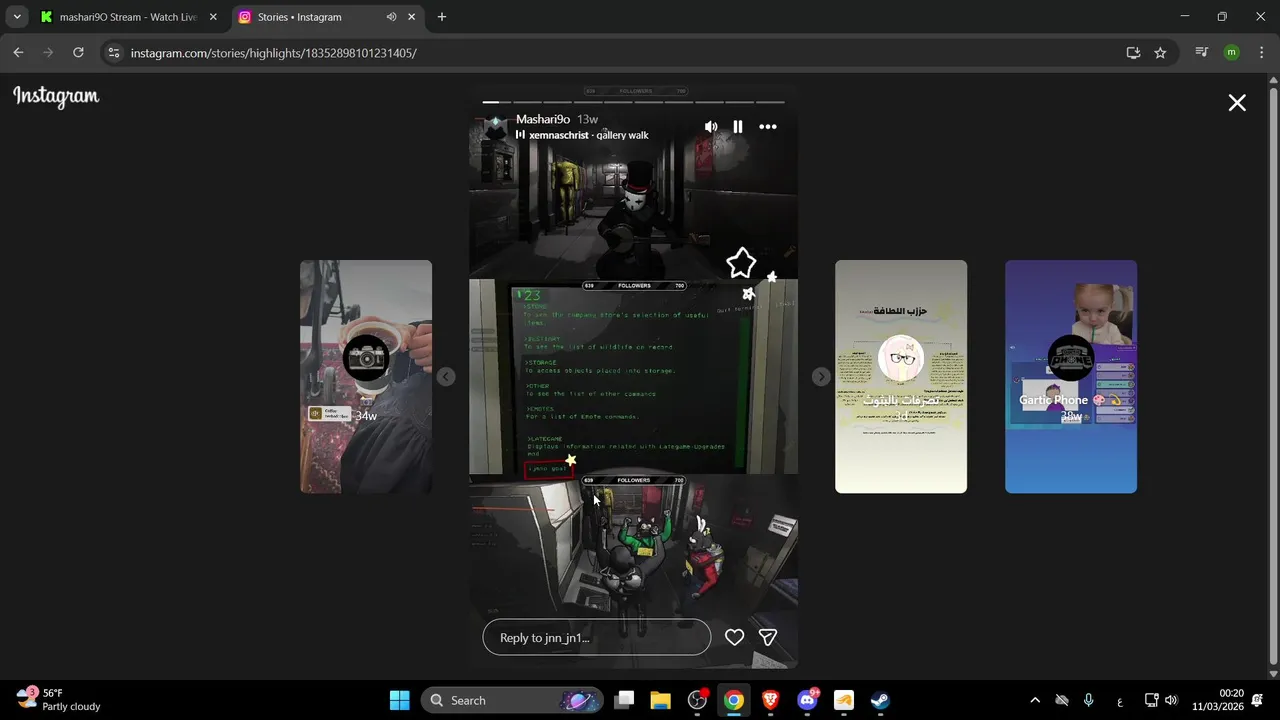Go to next story with right chevron
Image resolution: width=1280 pixels, height=720 pixels.
[x=821, y=377]
